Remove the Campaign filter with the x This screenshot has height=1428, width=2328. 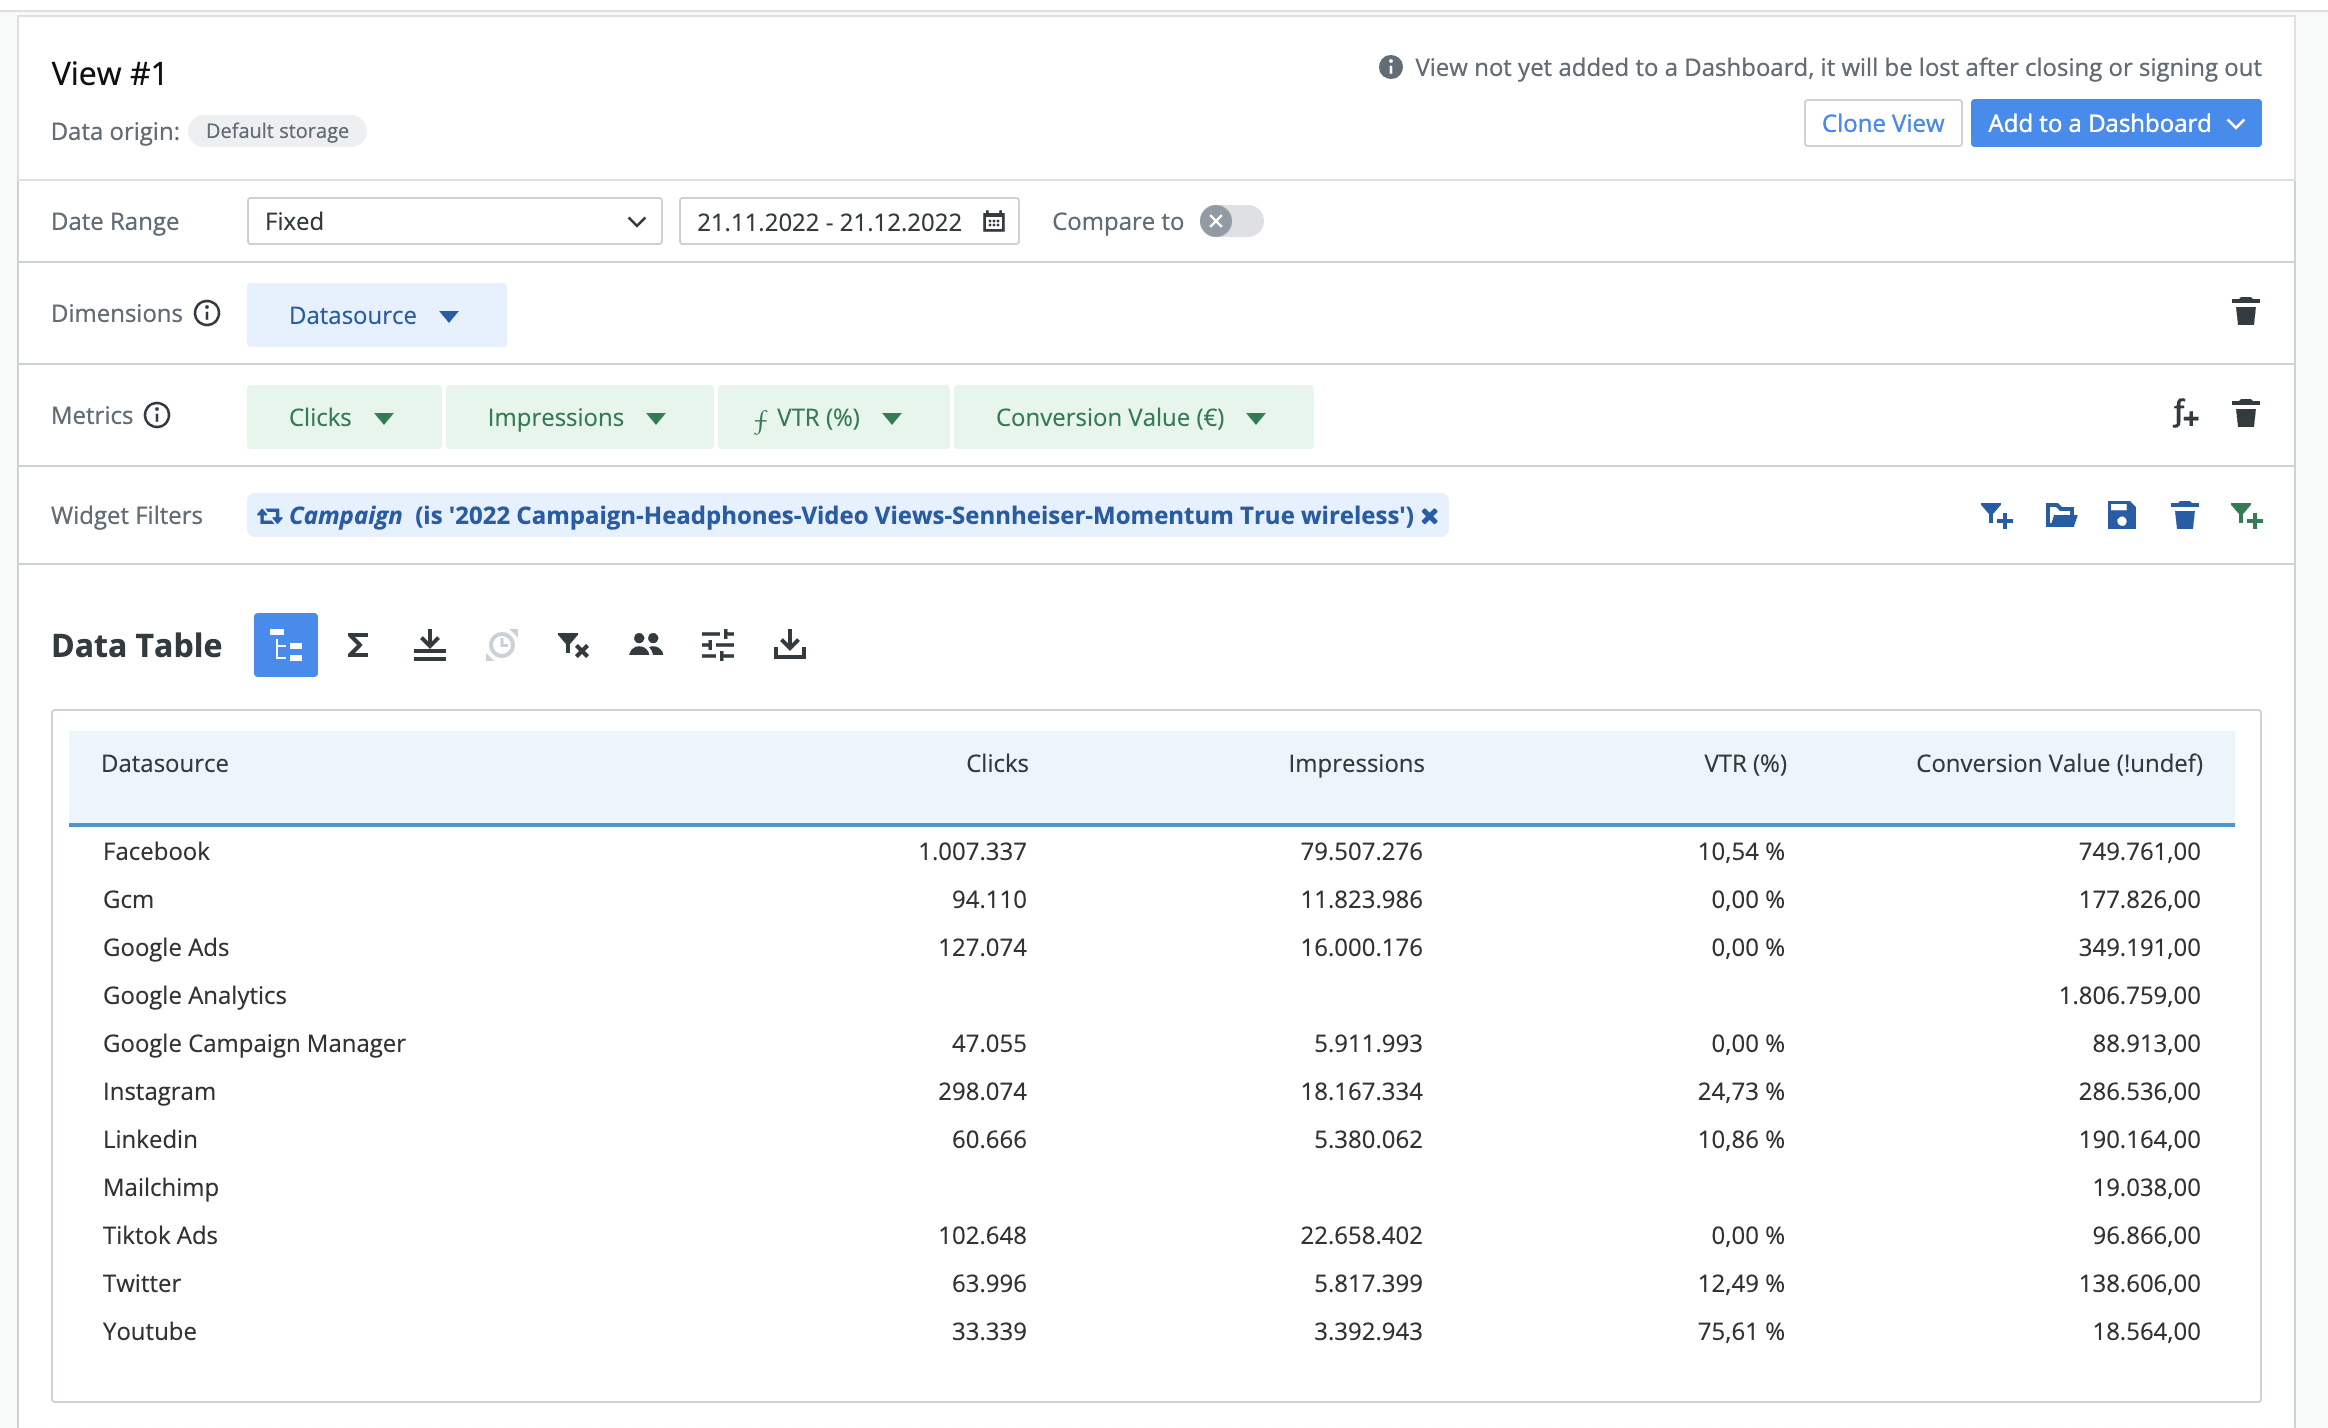click(x=1430, y=516)
